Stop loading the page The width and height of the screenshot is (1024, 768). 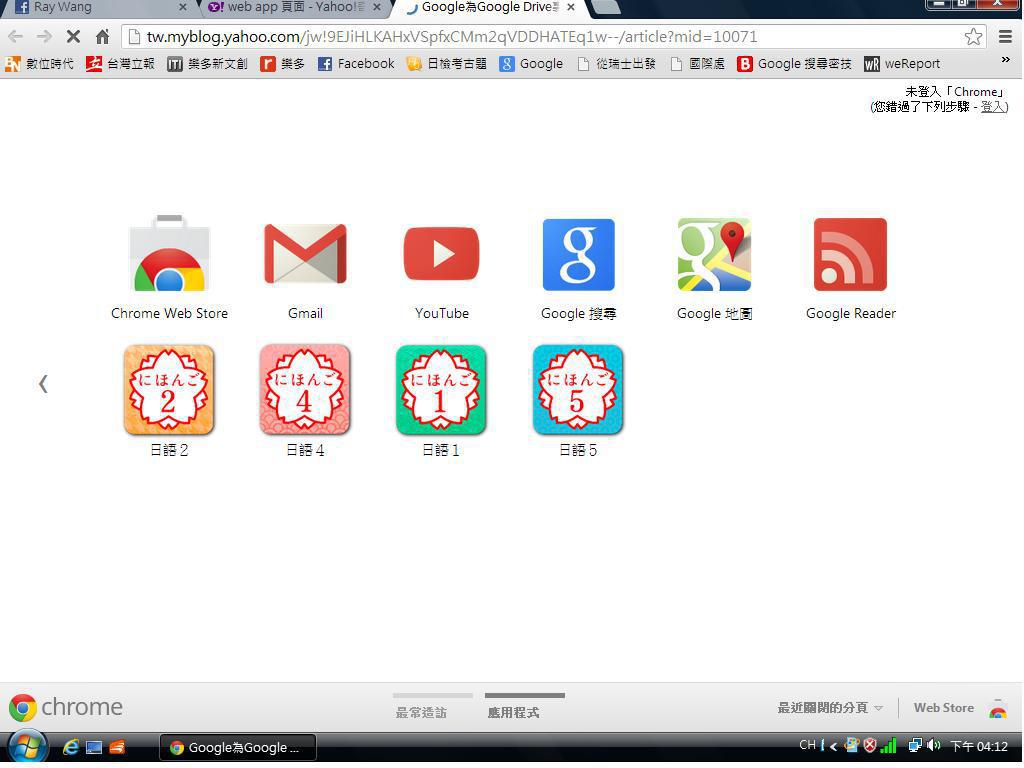73,37
